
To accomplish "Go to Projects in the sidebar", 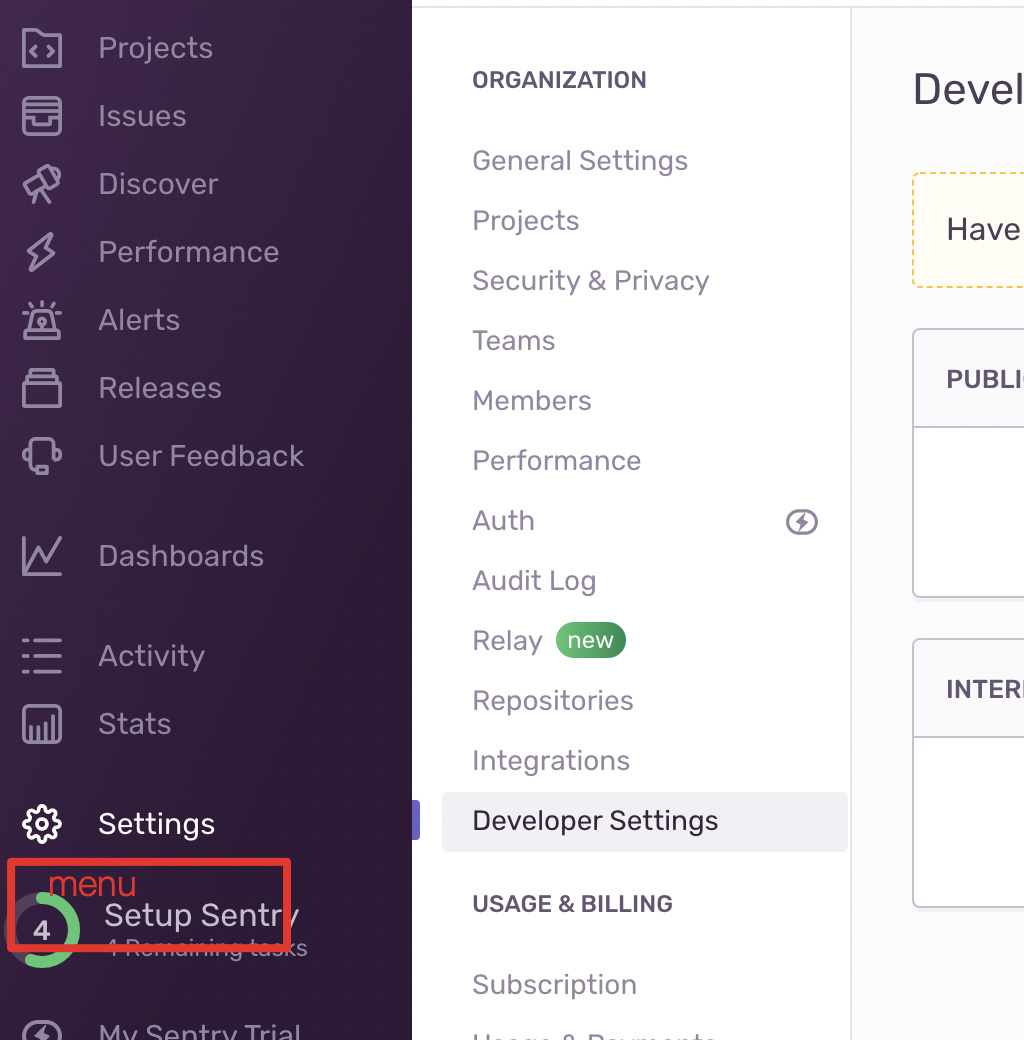I will [x=156, y=48].
